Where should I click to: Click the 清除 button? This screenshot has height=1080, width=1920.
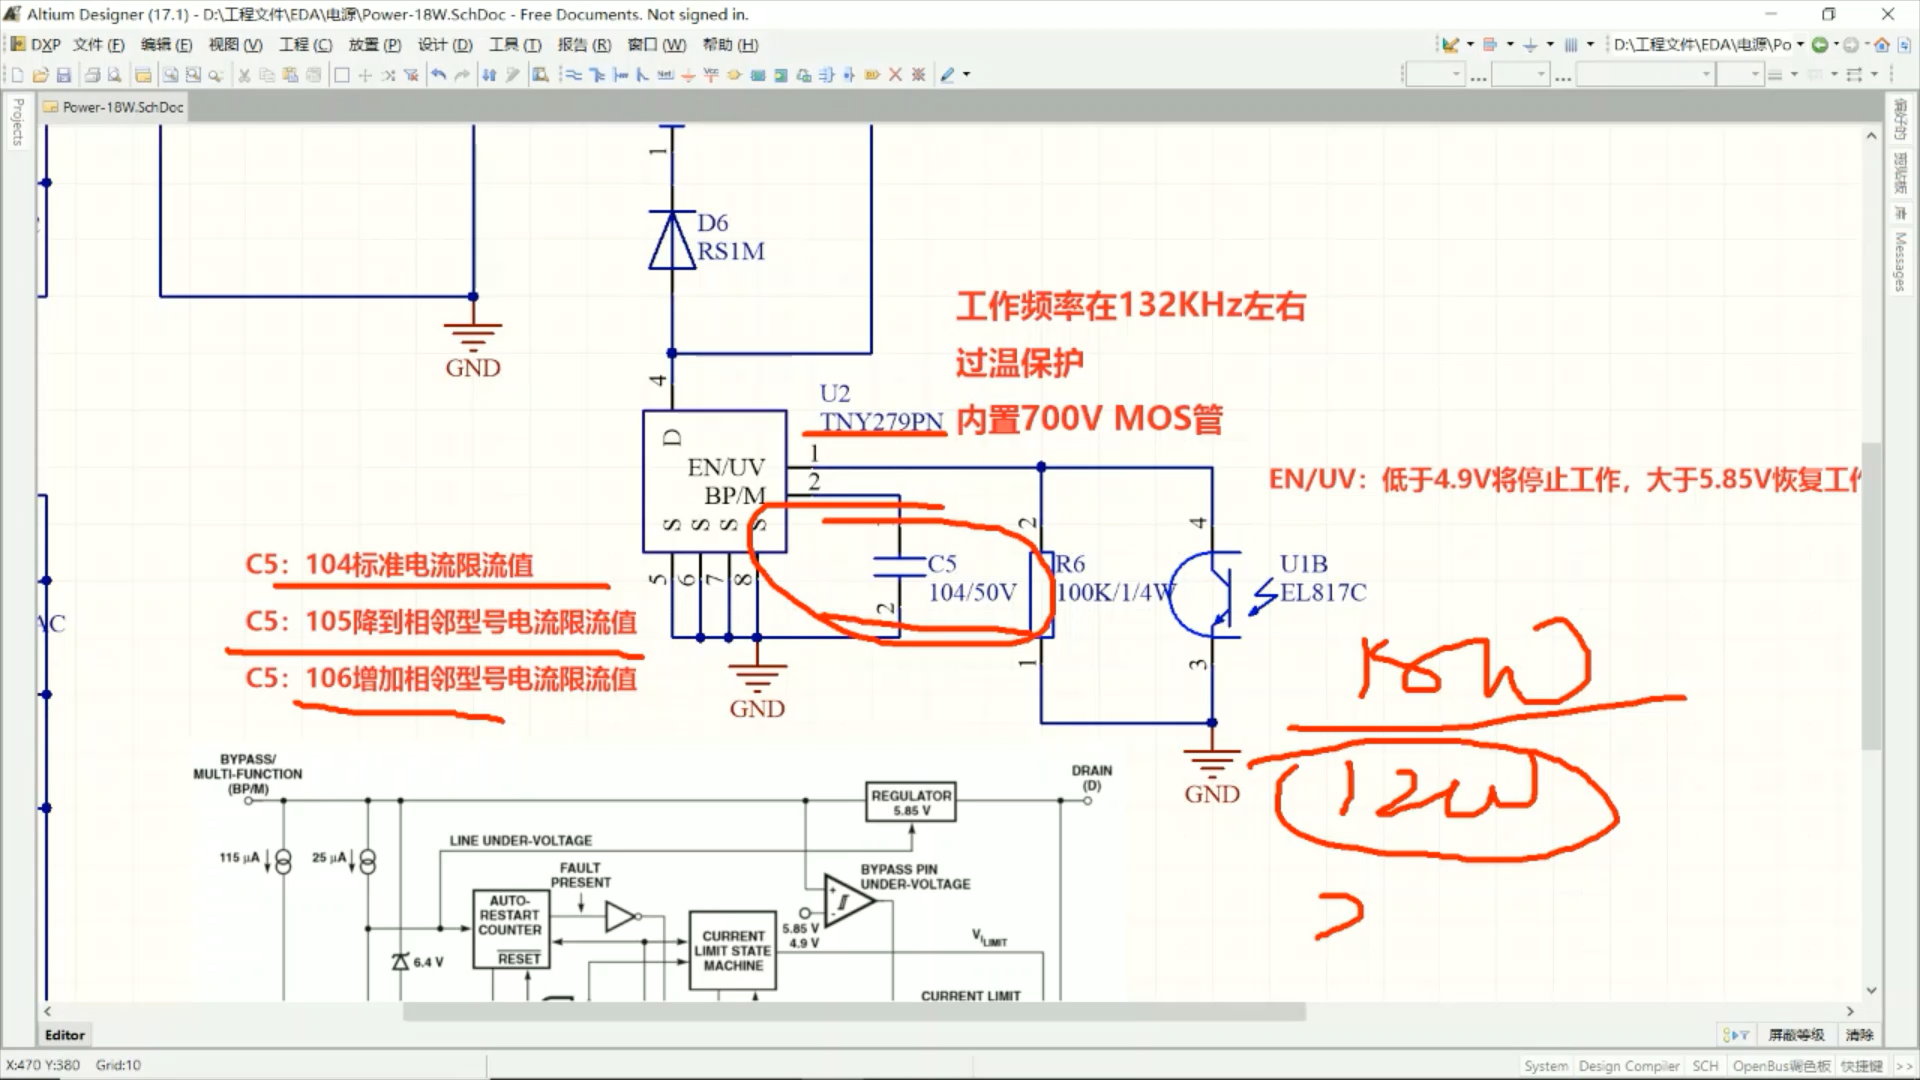coord(1859,1035)
